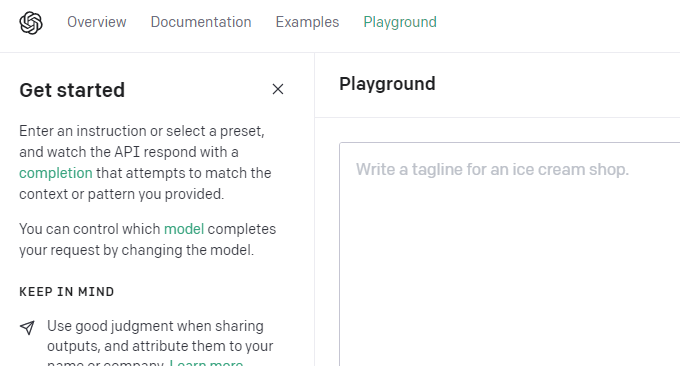Select the Playground tab in the navigation
This screenshot has height=366, width=680.
[400, 22]
